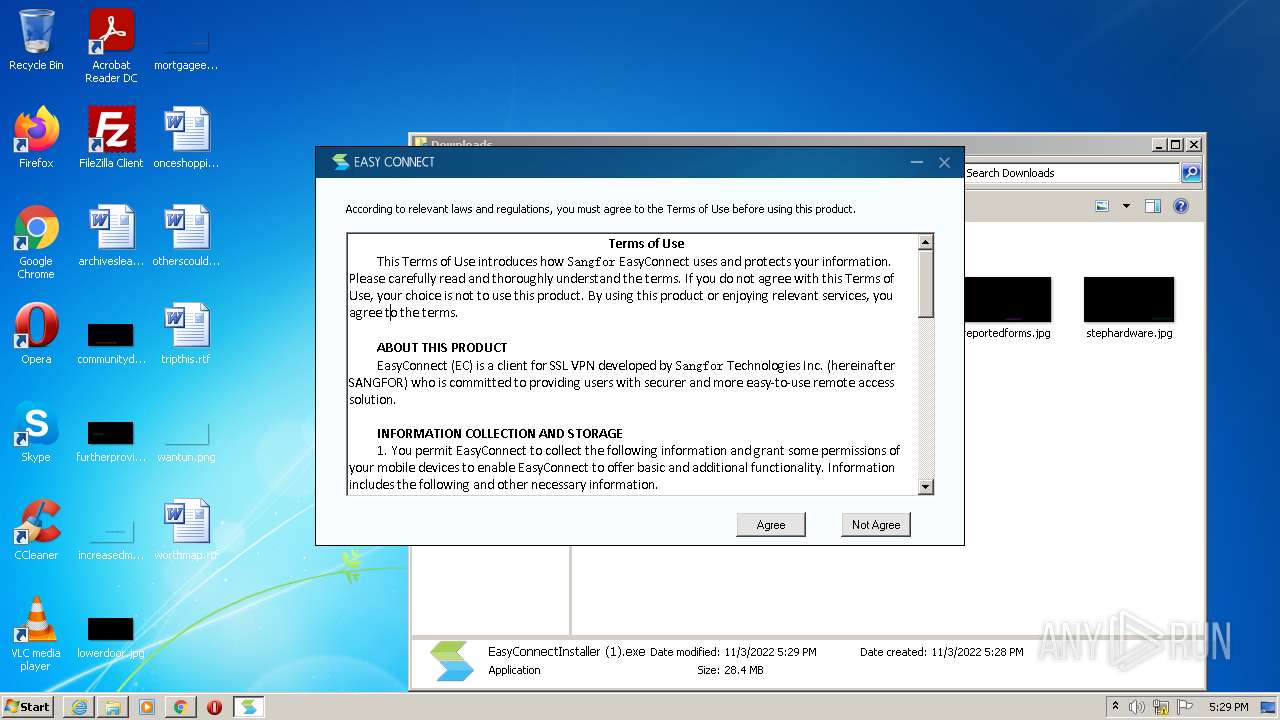Open Help in Downloads window
This screenshot has width=1280, height=720.
point(1181,206)
